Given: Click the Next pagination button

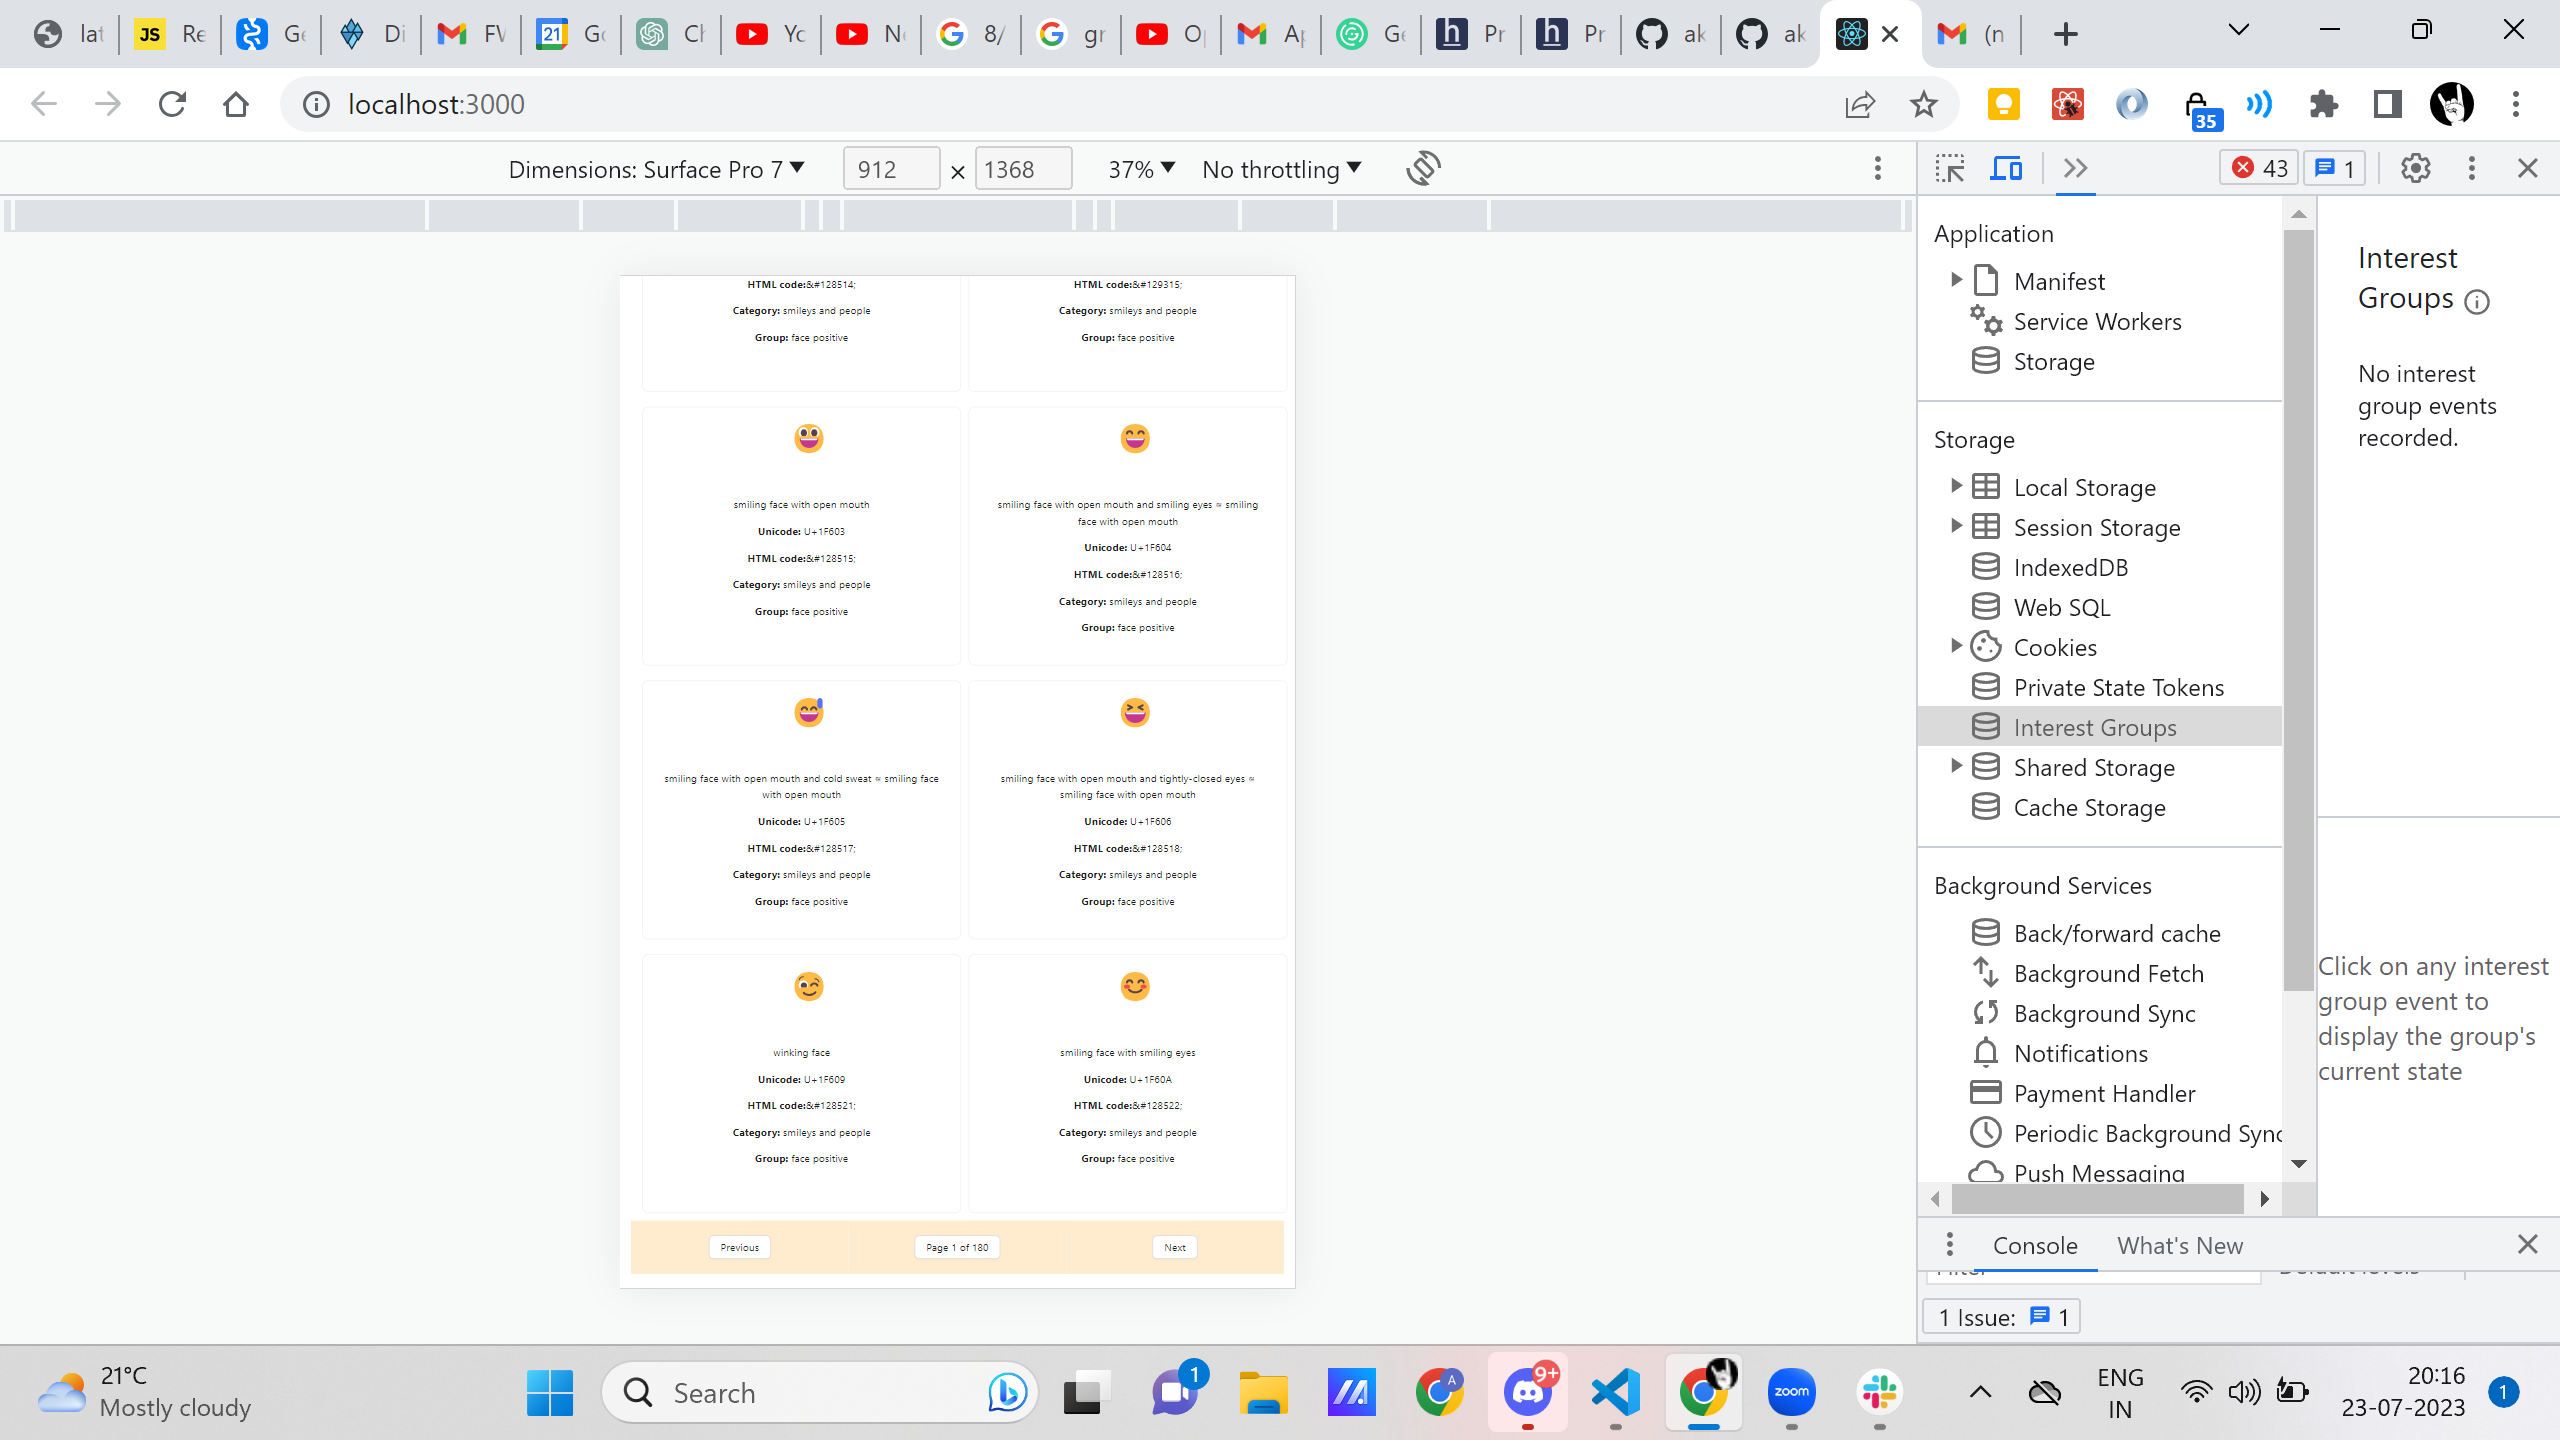Looking at the screenshot, I should click(1174, 1247).
